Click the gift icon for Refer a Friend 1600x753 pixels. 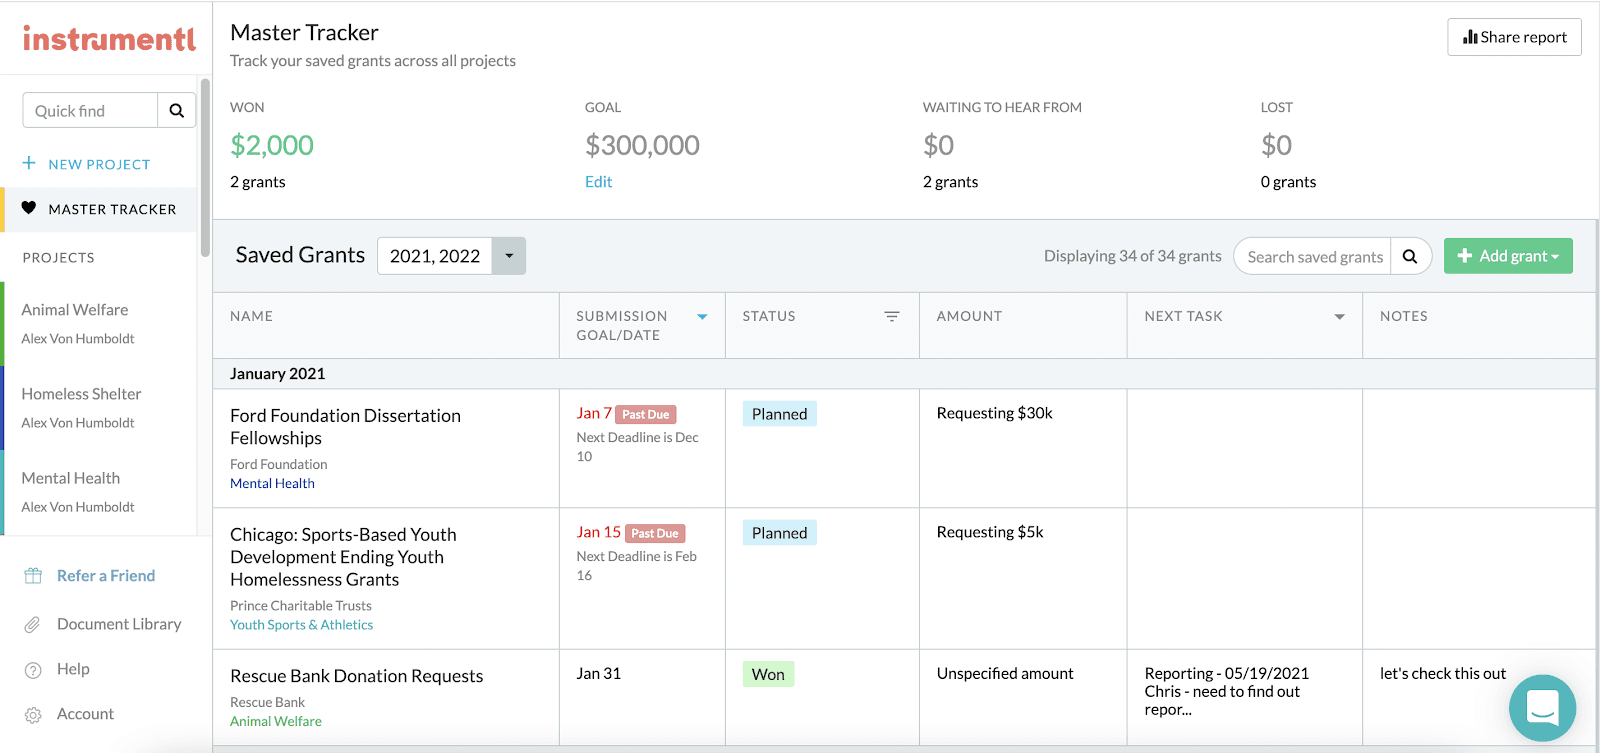[33, 576]
